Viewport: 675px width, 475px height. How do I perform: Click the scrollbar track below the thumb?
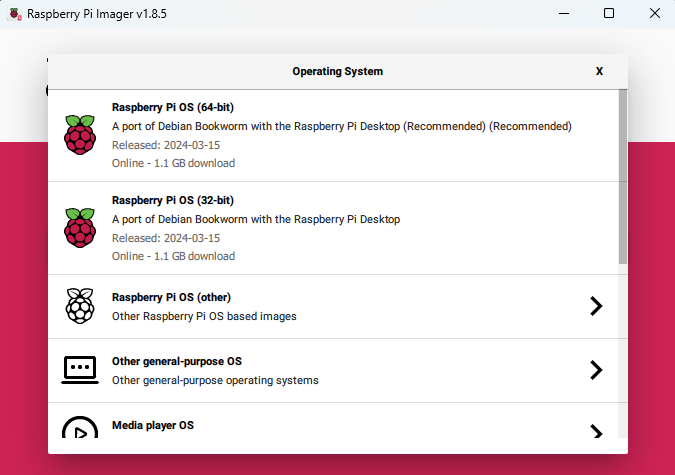623,351
